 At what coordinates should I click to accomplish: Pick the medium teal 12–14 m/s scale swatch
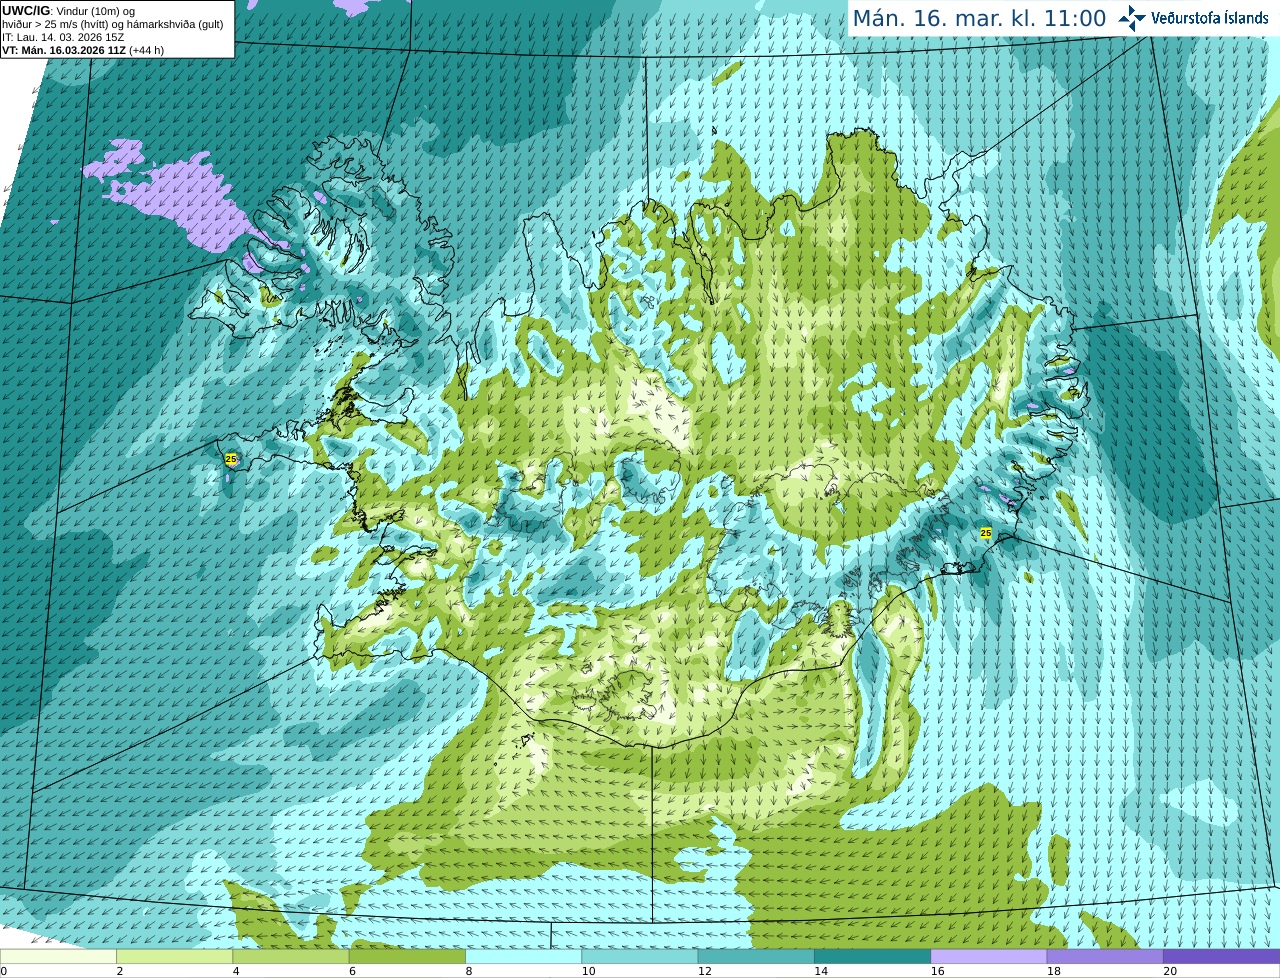(x=756, y=957)
